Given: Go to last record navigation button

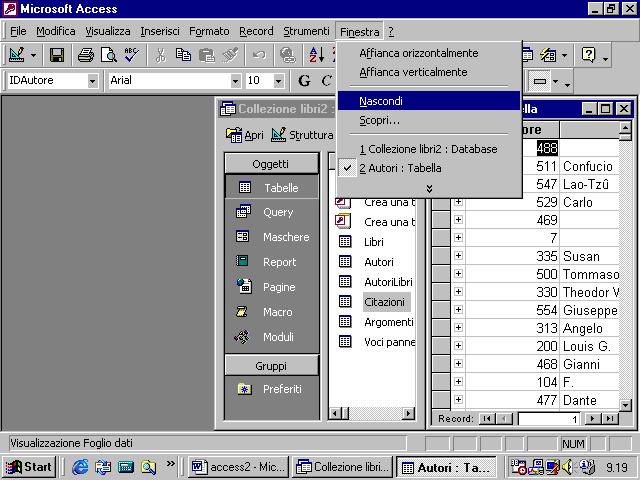Looking at the screenshot, I should coord(610,418).
